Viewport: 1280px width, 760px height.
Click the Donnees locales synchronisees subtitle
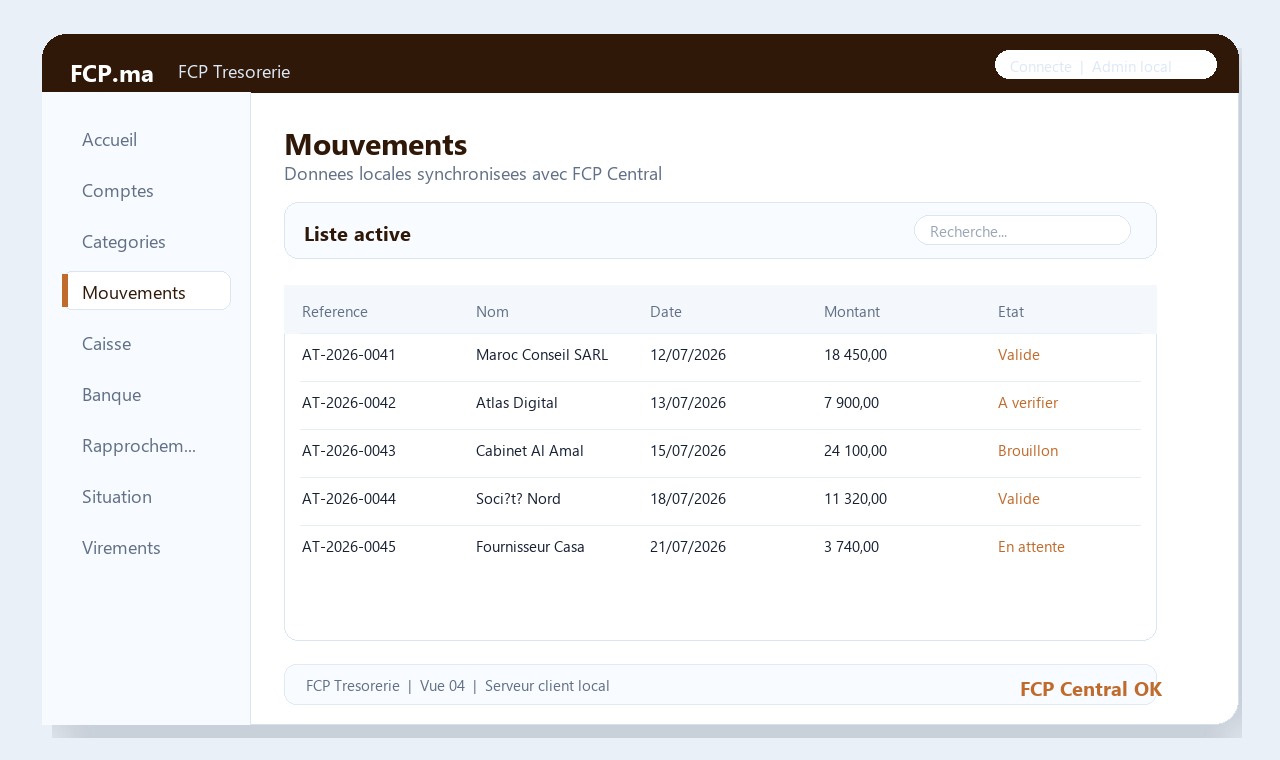[473, 174]
